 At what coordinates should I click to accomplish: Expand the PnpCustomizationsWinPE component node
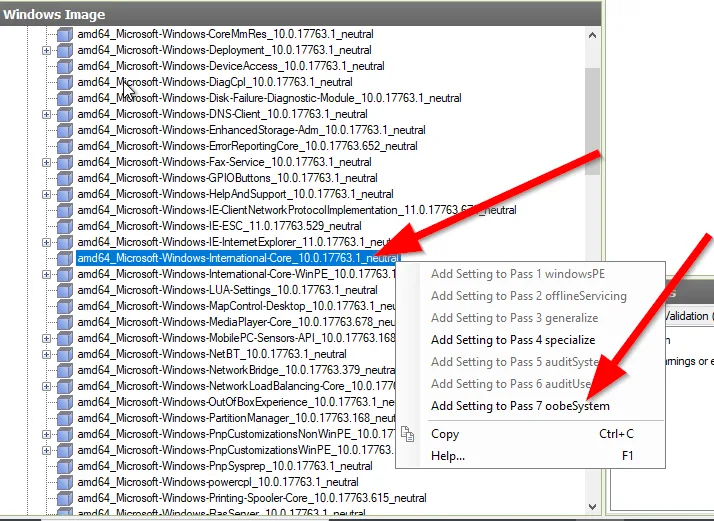(46, 450)
